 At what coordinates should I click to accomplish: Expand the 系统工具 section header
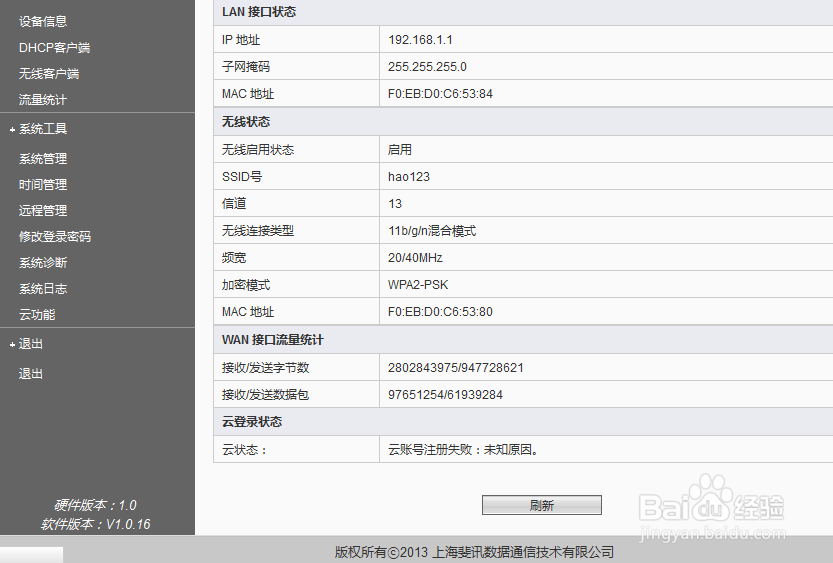(x=43, y=129)
